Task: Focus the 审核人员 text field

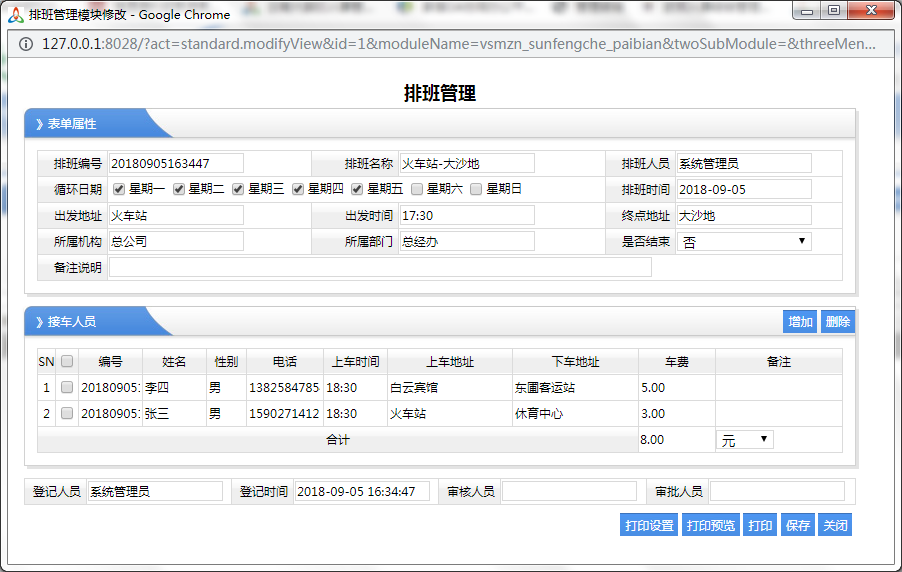Action: coord(569,491)
